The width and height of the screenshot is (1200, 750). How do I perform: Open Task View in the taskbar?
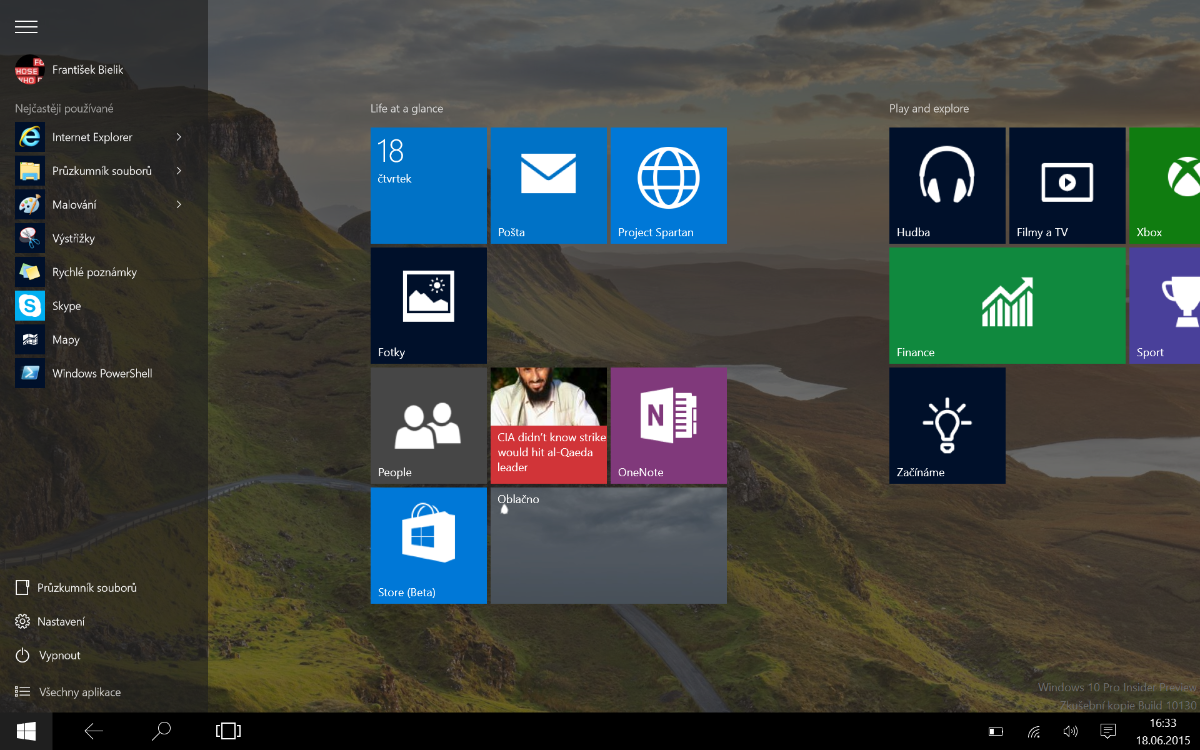[228, 731]
